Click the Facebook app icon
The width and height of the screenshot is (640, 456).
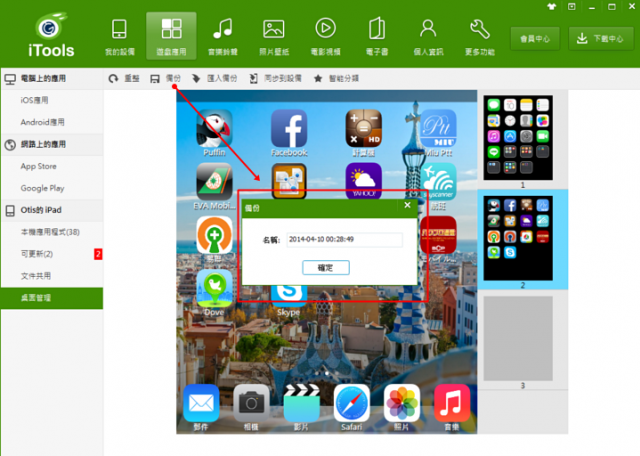point(289,129)
